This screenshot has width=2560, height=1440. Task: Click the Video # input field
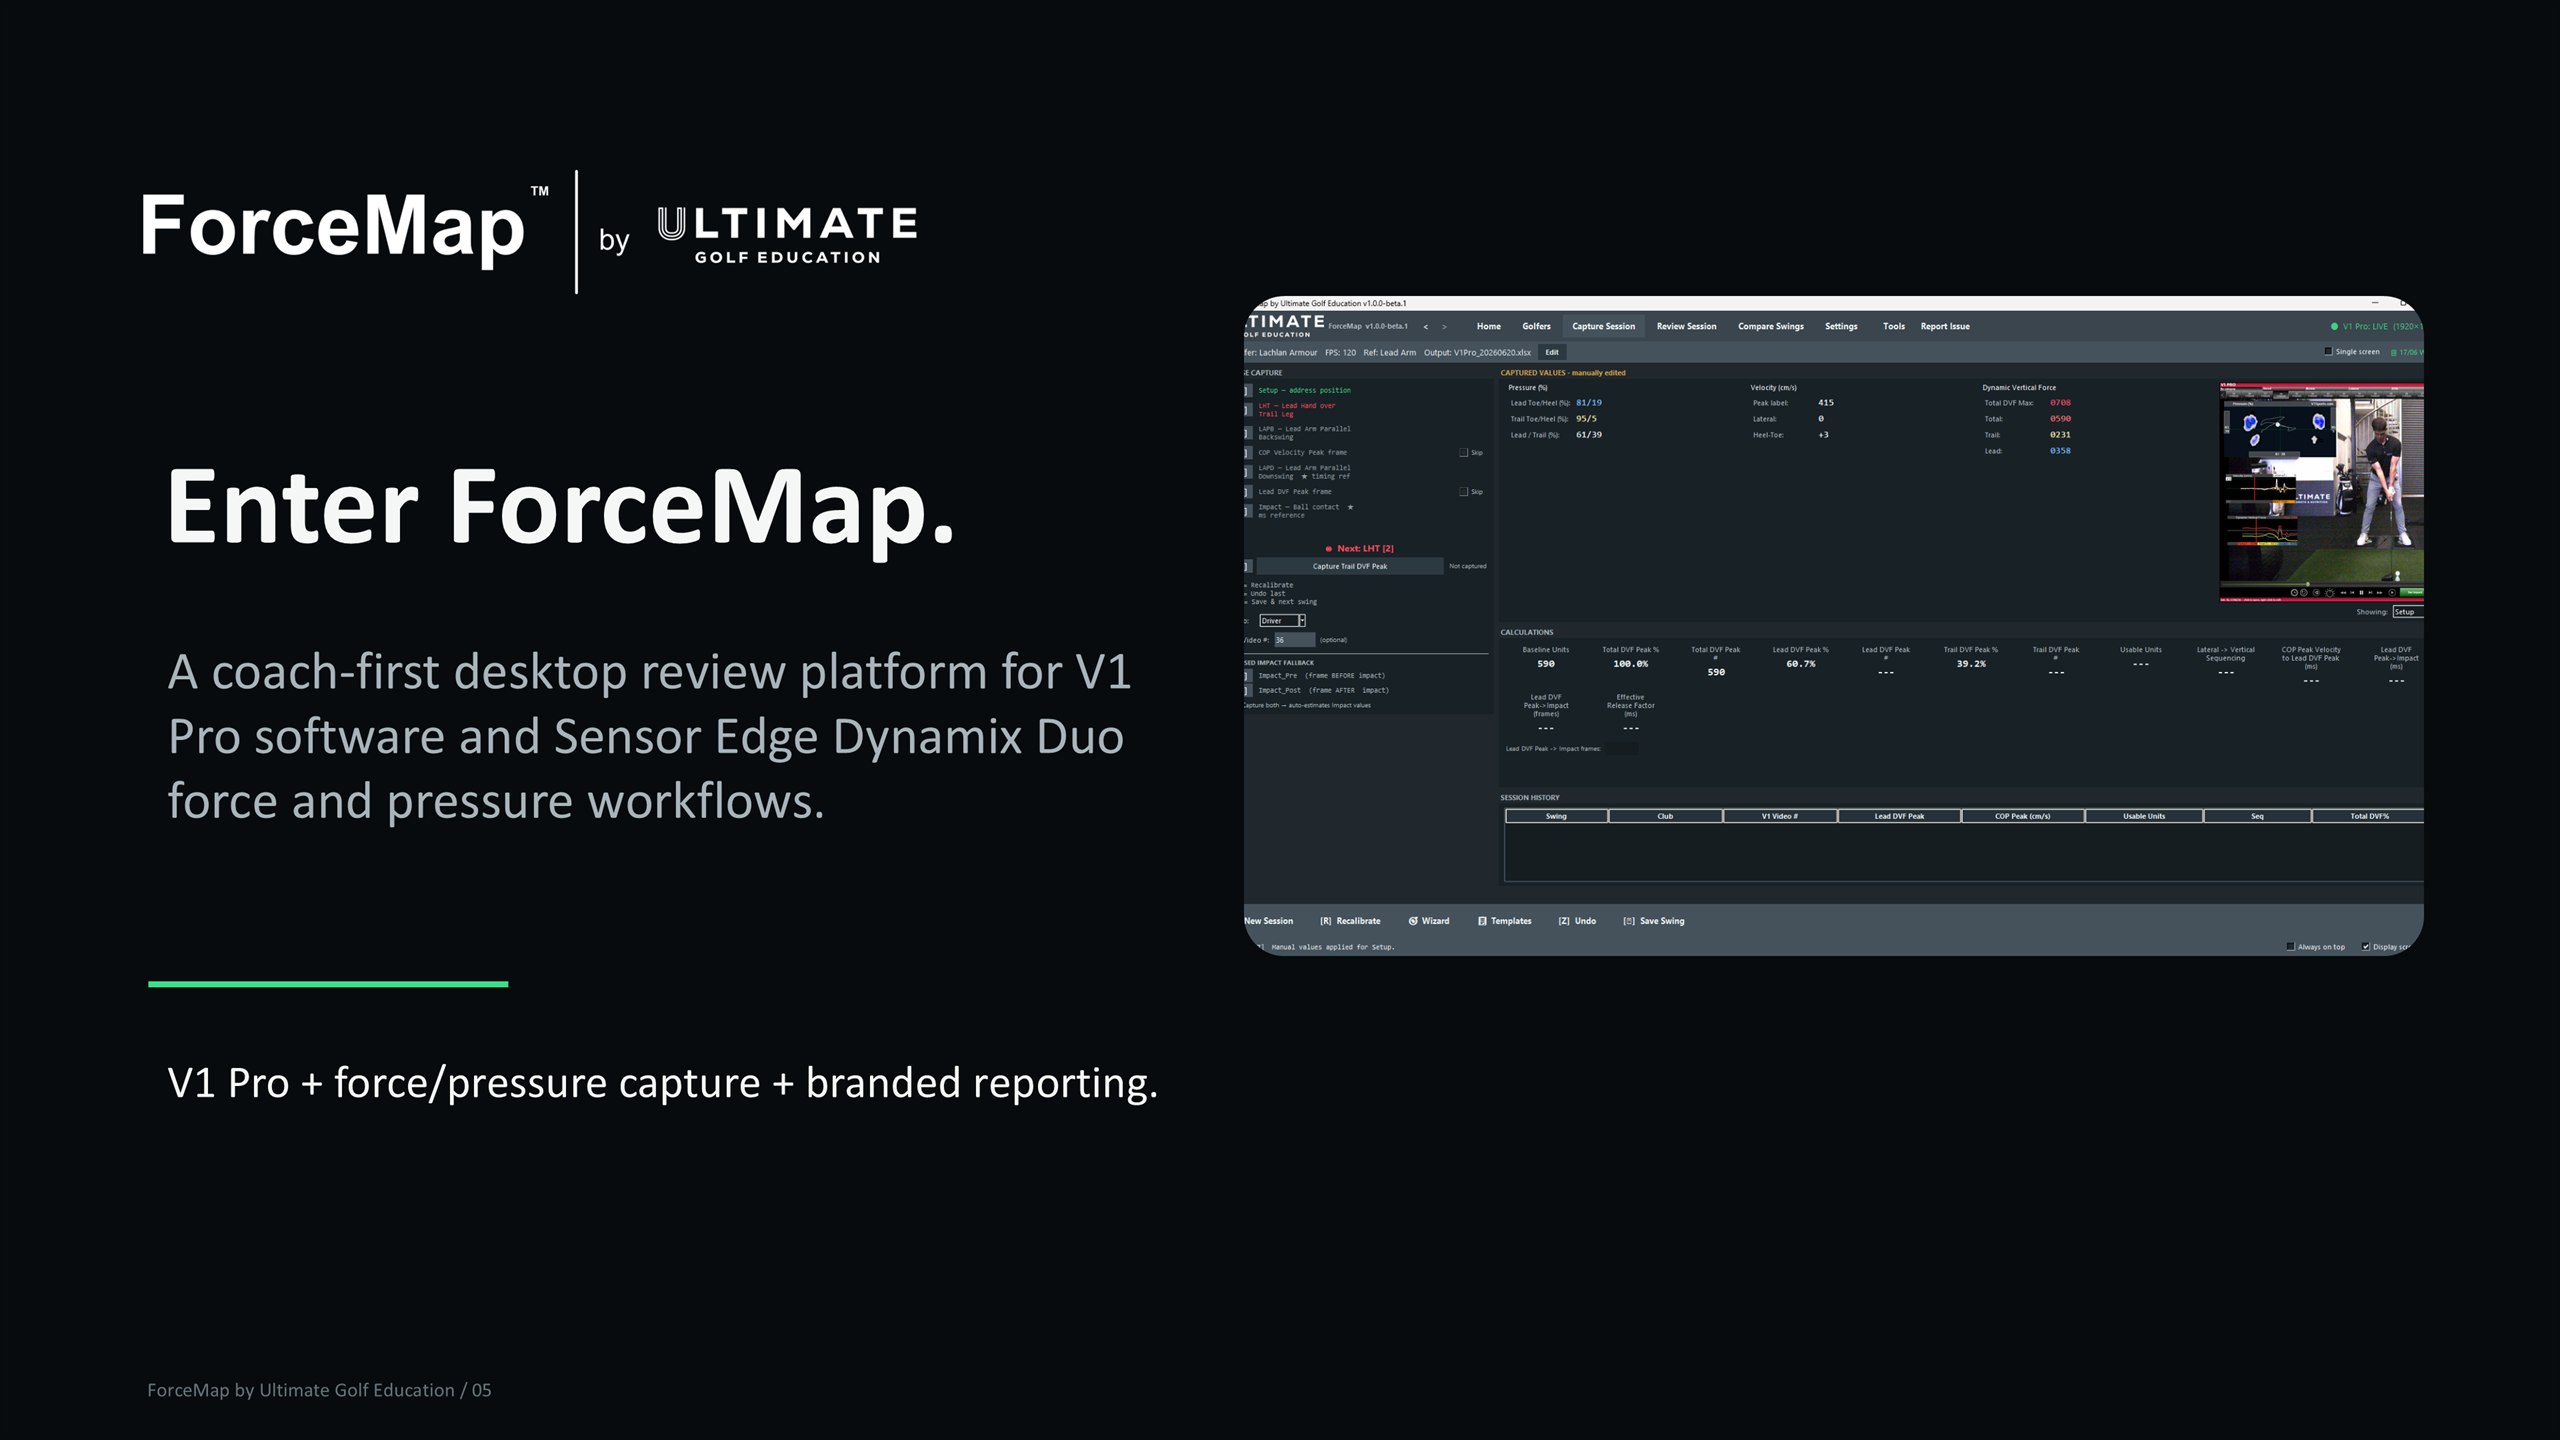(x=1294, y=640)
